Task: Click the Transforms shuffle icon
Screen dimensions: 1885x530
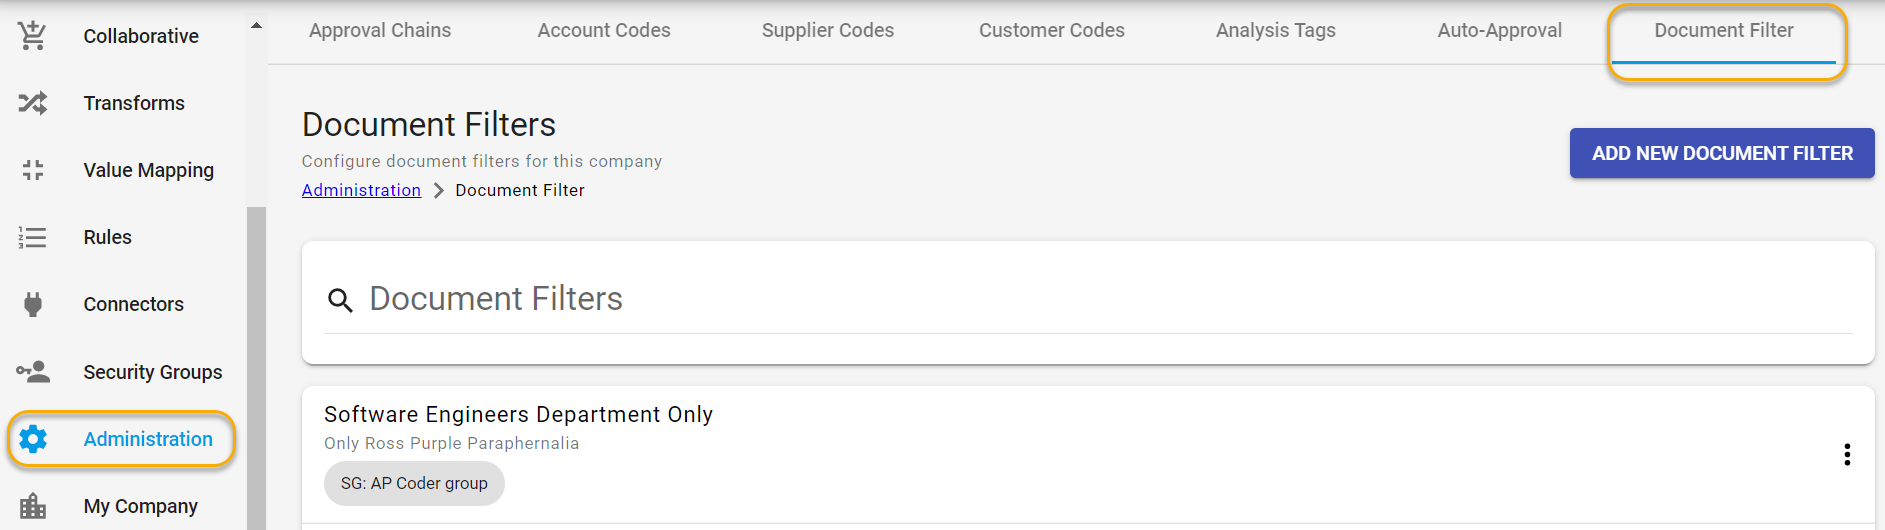Action: (32, 103)
